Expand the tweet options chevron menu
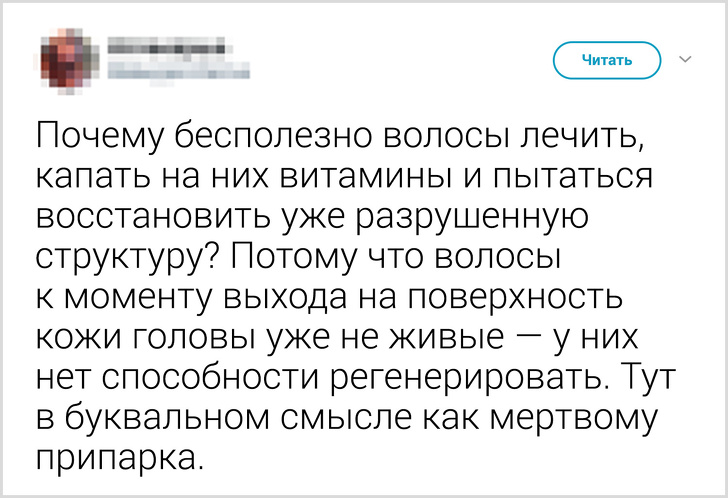 coord(686,60)
